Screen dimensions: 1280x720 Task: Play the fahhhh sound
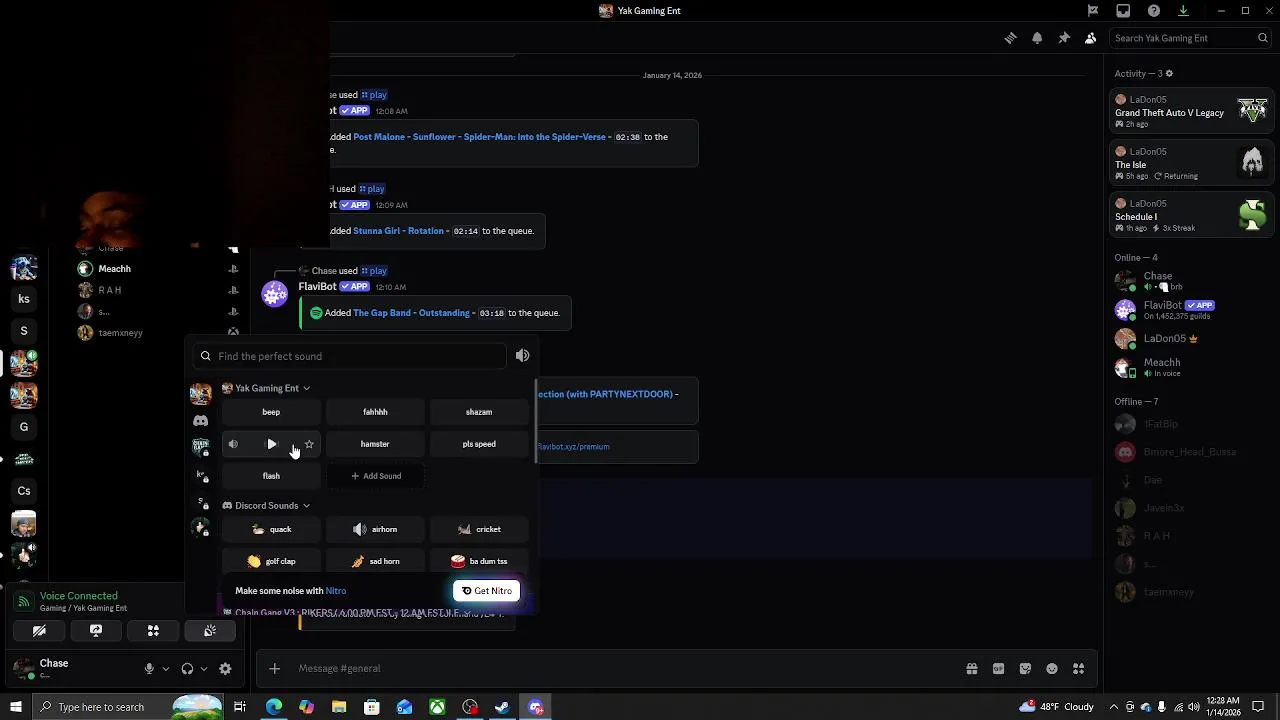click(375, 412)
